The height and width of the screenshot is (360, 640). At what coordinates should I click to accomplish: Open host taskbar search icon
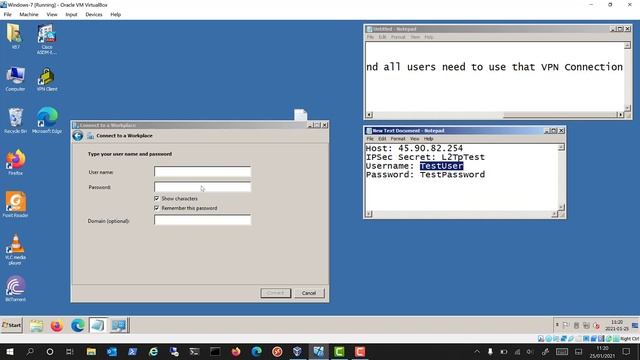(30, 351)
